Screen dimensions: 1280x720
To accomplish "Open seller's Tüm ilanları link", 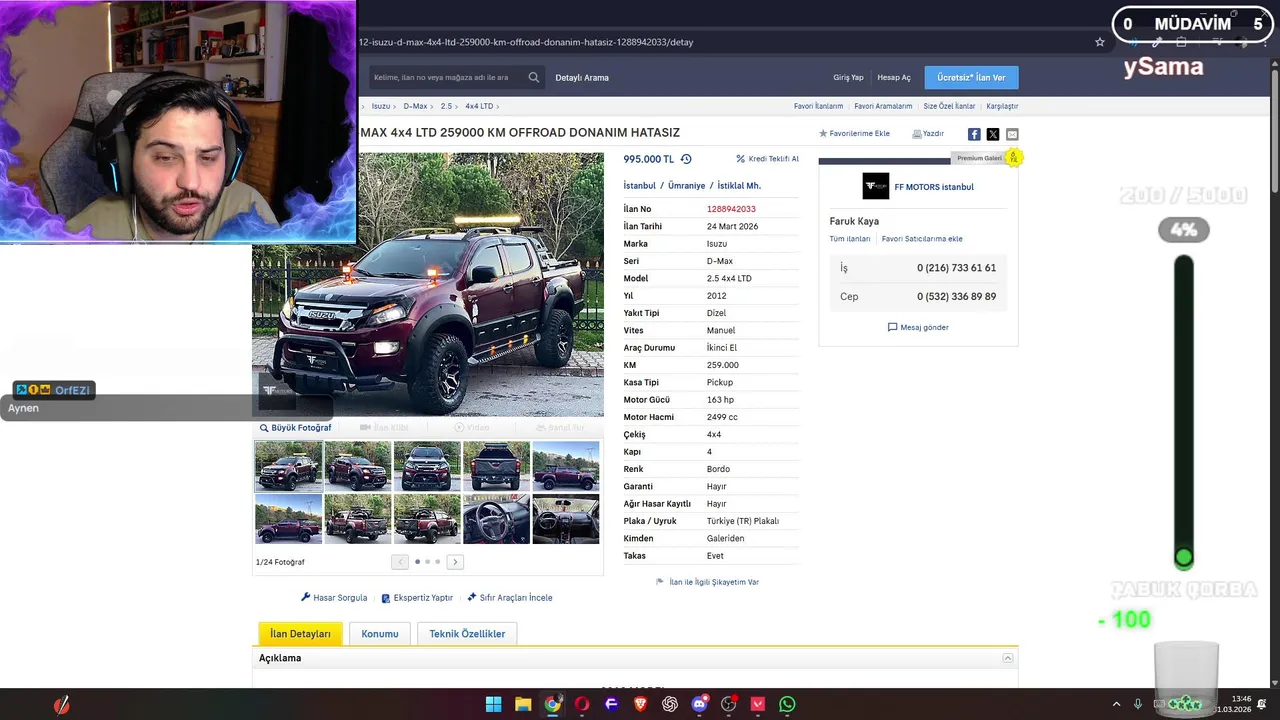I will (x=850, y=239).
